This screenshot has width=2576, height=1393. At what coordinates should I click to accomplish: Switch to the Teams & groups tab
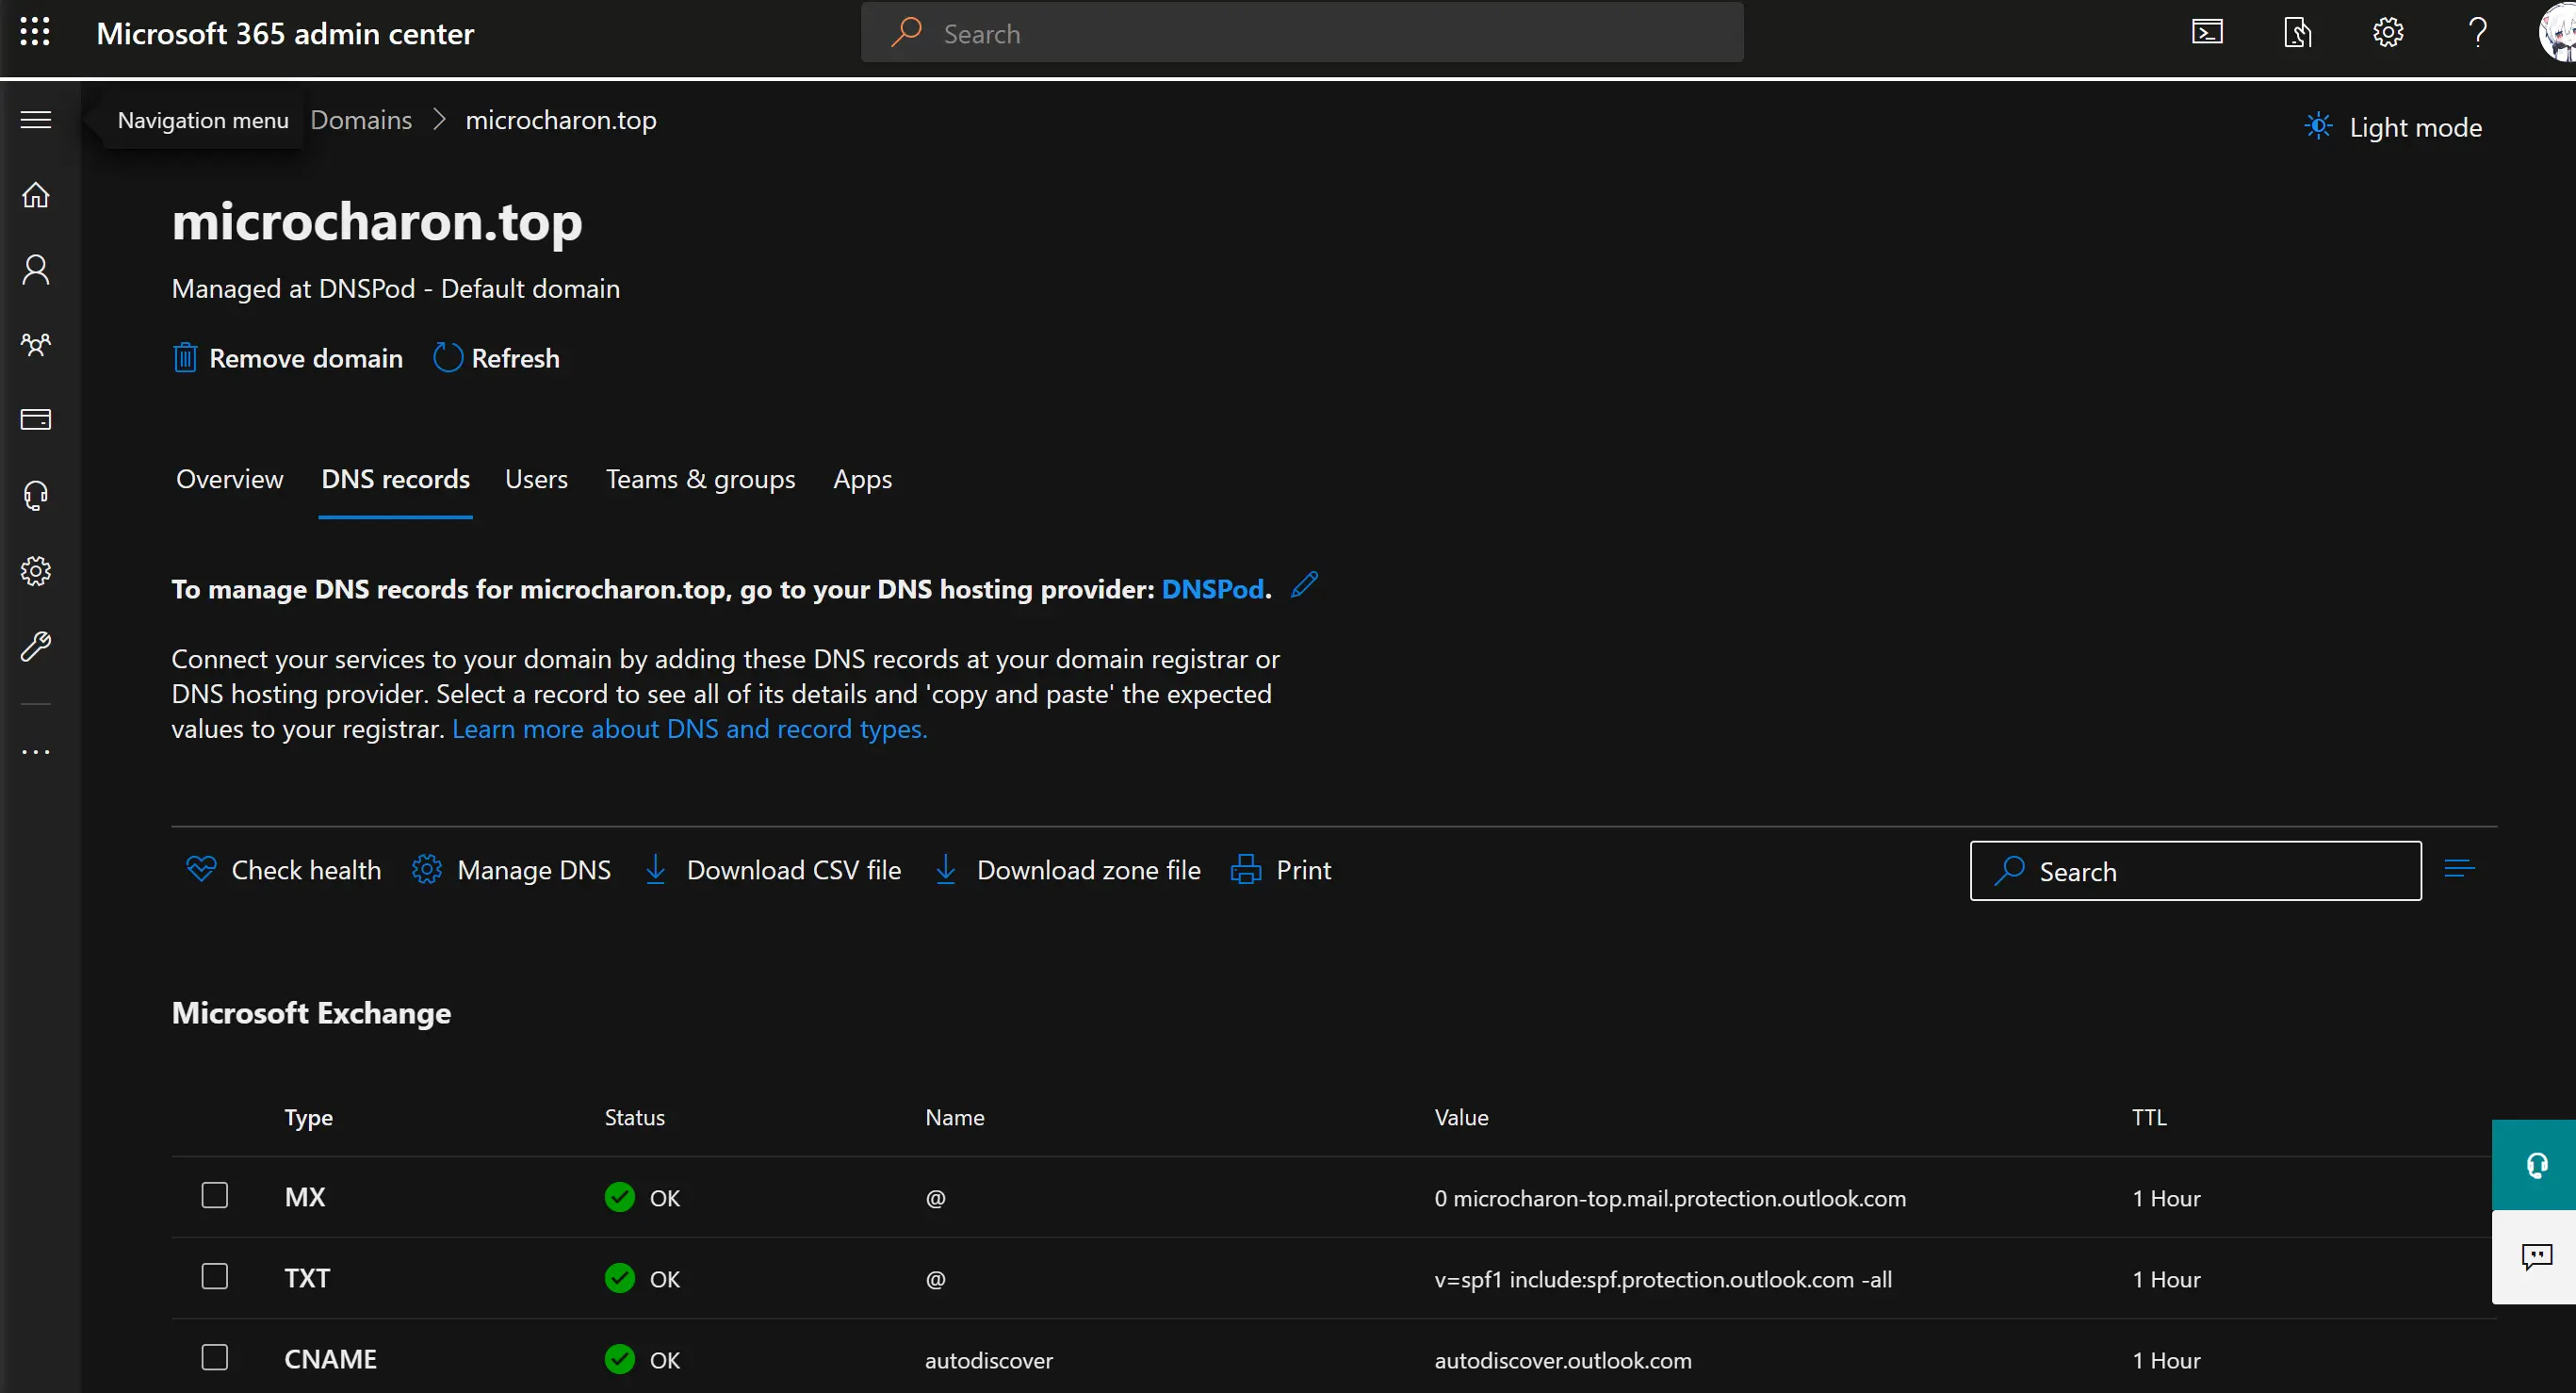[700, 479]
